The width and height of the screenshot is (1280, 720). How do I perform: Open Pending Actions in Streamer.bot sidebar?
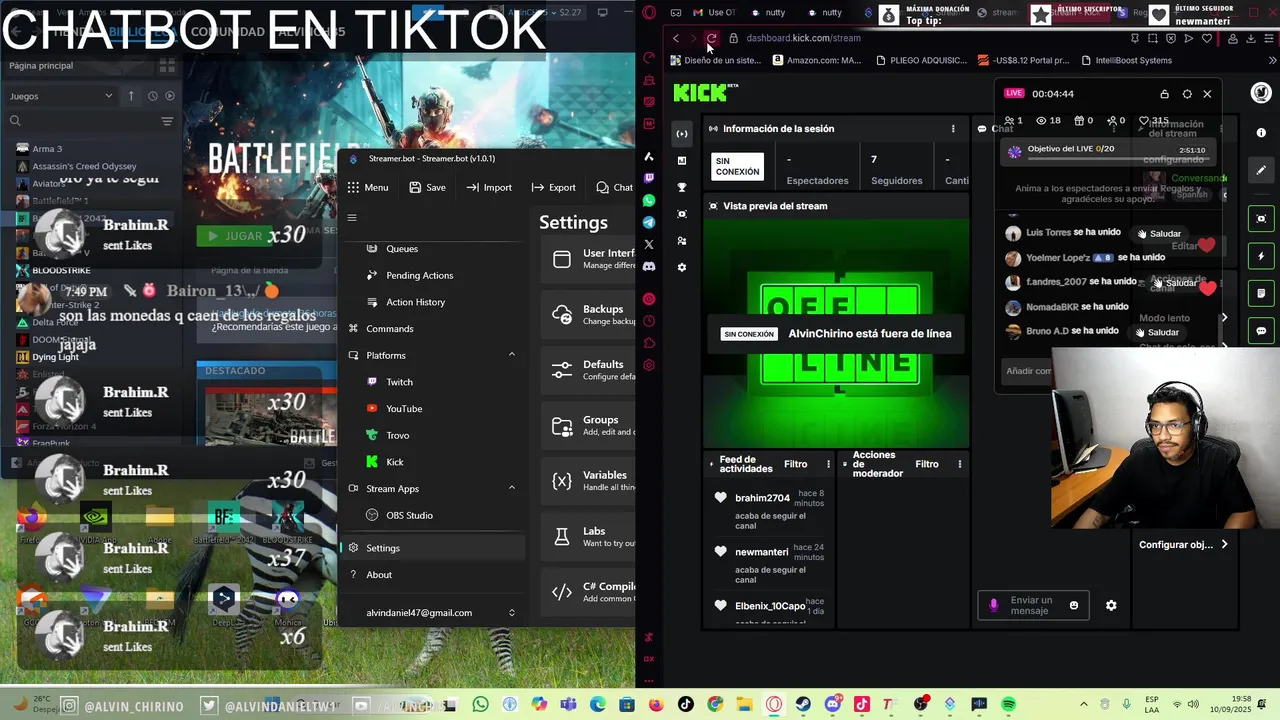[x=419, y=275]
